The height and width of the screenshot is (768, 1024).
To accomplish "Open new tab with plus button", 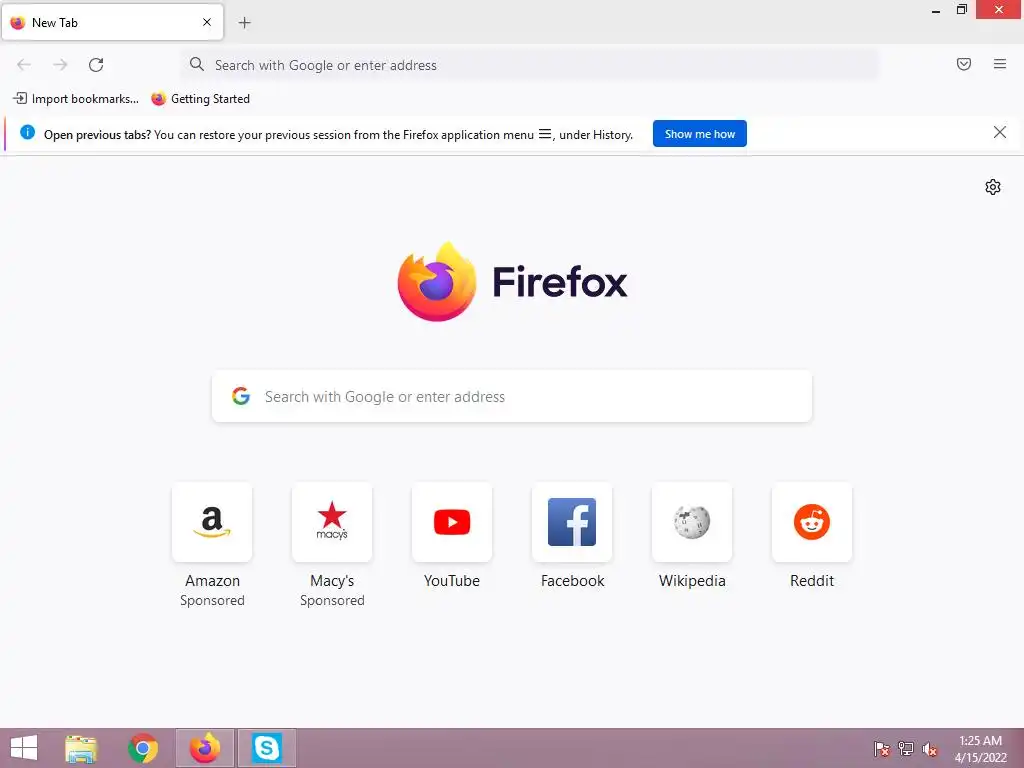I will [x=244, y=23].
